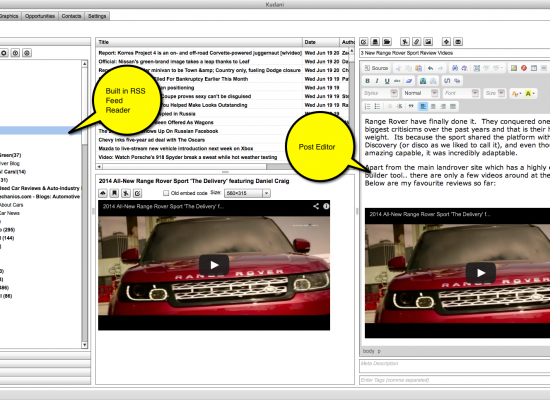
Task: Insert a bulleted list
Action: point(377,106)
